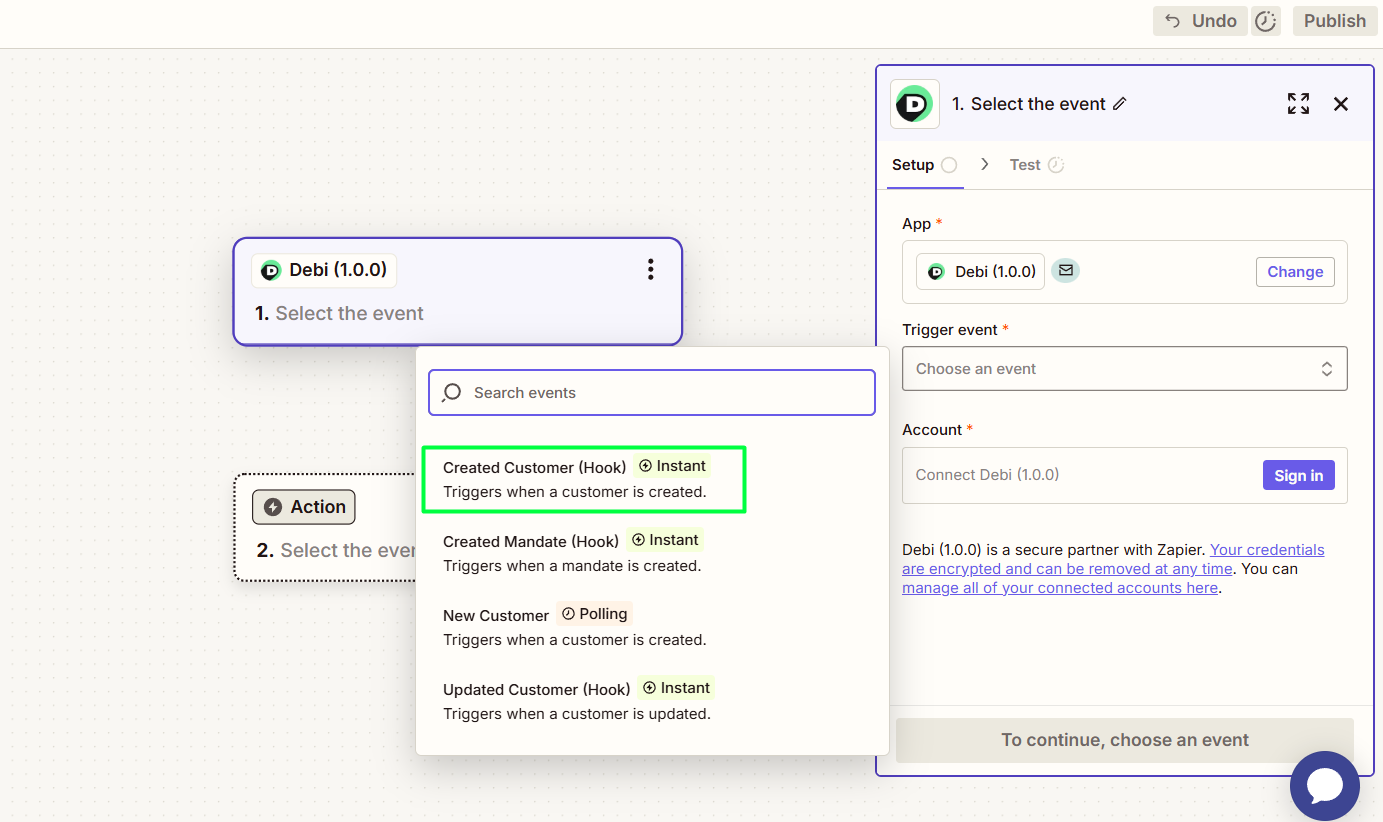
Task: Click the Change button for the app
Action: (1295, 272)
